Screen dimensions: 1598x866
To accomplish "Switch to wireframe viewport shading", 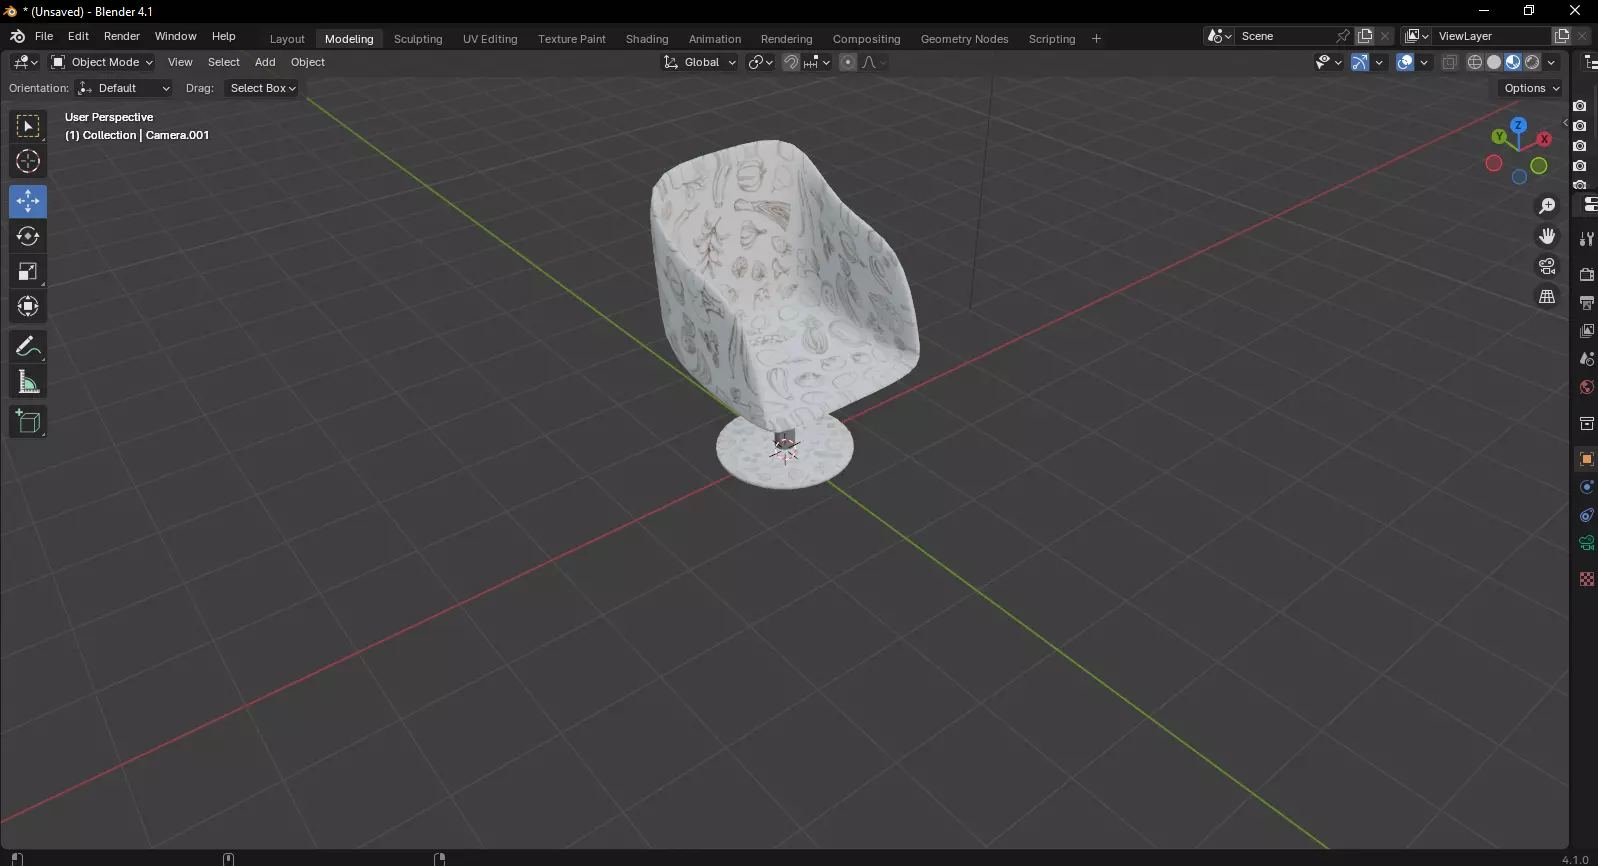I will pyautogui.click(x=1475, y=62).
